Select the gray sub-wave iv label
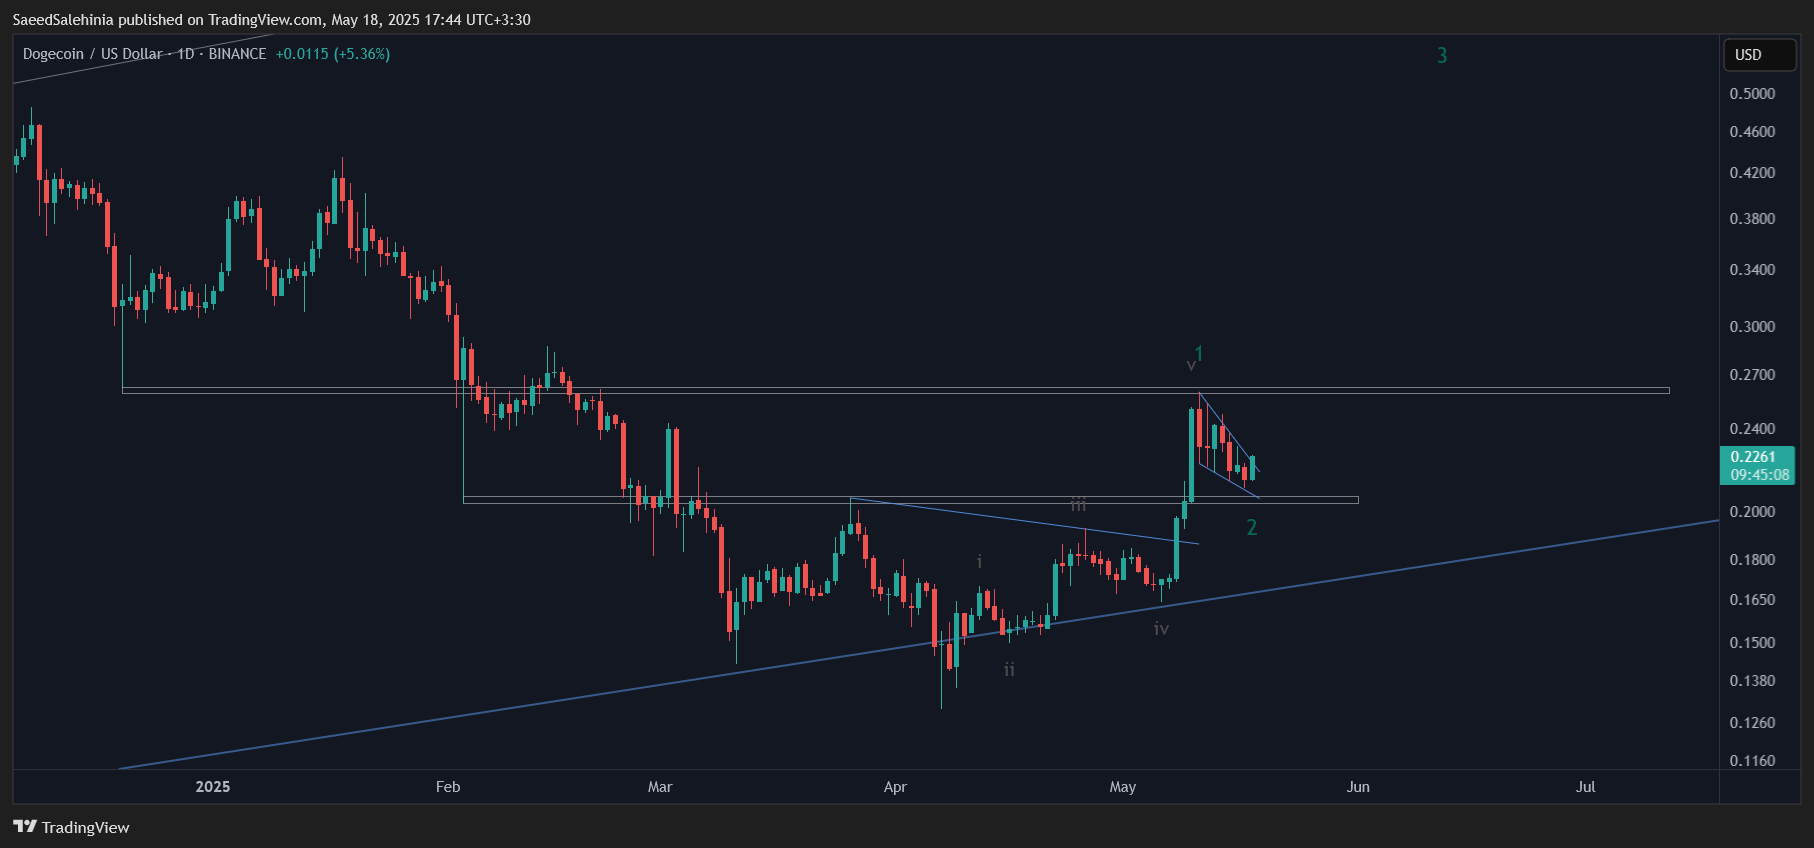Screen dimensions: 1814x848 click(x=1161, y=629)
